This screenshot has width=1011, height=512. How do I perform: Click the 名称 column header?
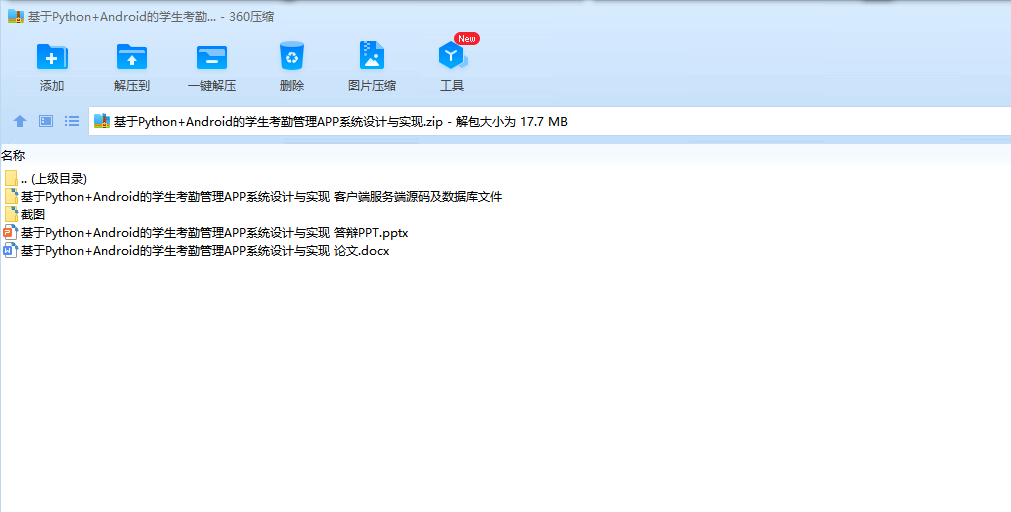(x=13, y=155)
